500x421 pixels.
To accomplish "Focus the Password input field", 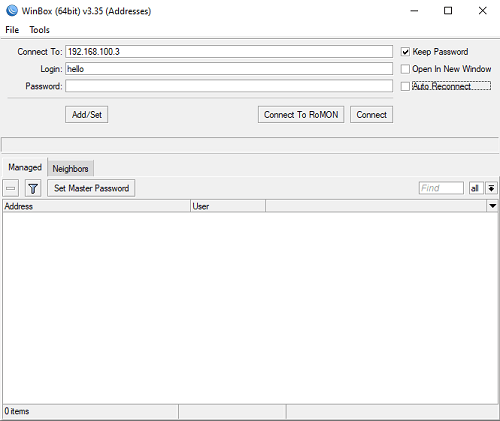I will point(229,86).
